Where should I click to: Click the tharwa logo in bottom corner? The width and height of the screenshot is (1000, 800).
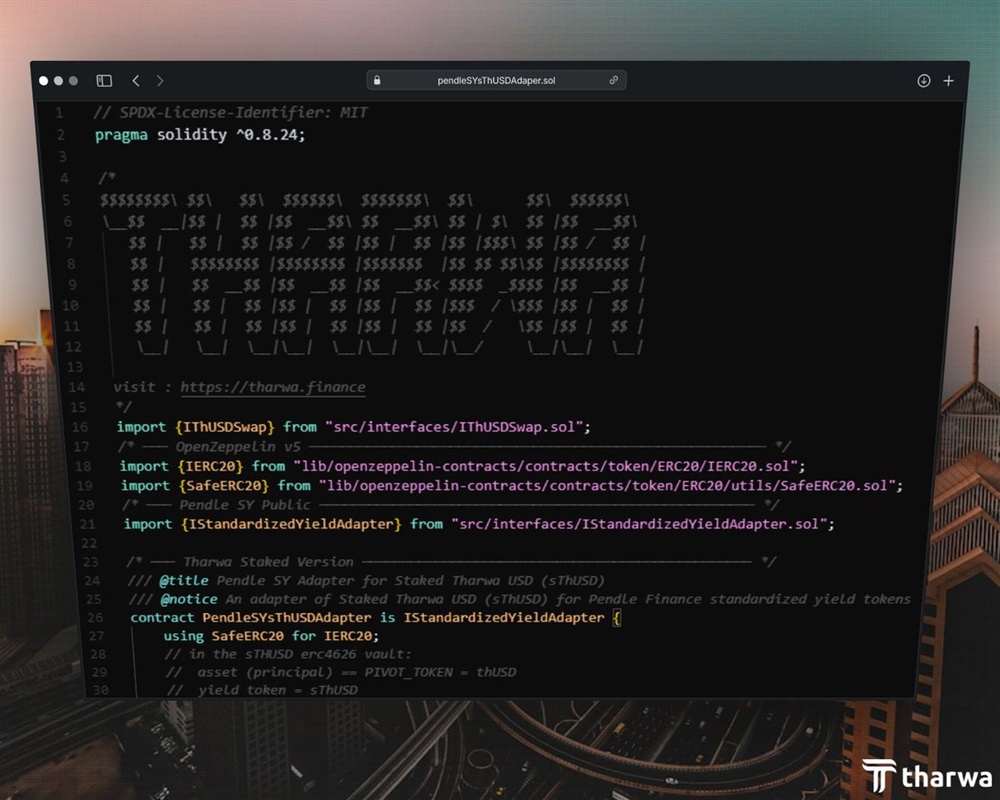pos(927,777)
